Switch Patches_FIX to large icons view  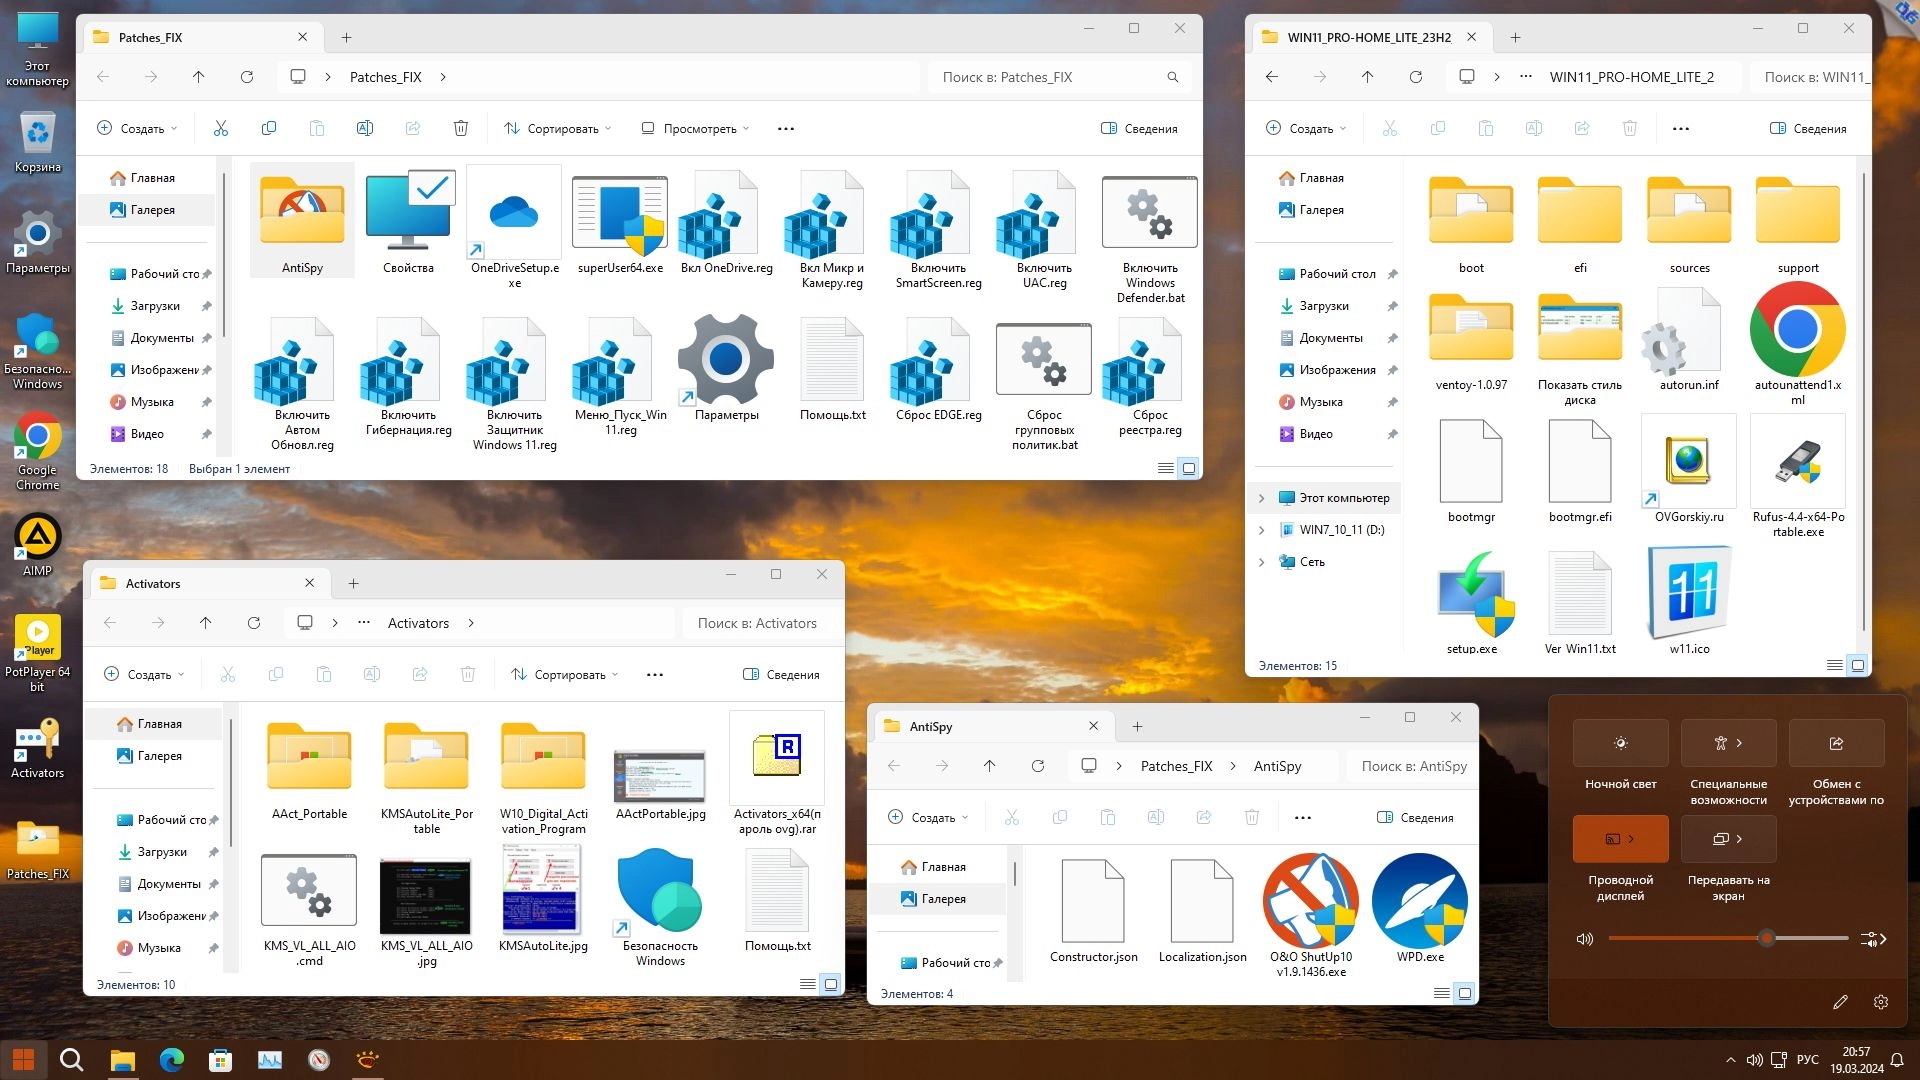click(1188, 468)
